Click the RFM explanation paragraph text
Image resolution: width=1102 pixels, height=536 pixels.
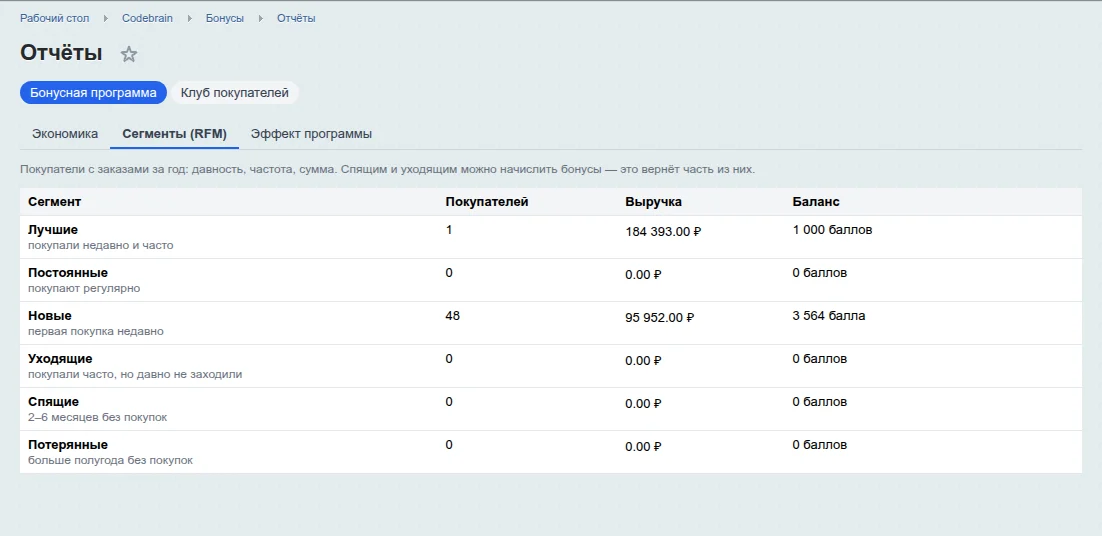[388, 170]
